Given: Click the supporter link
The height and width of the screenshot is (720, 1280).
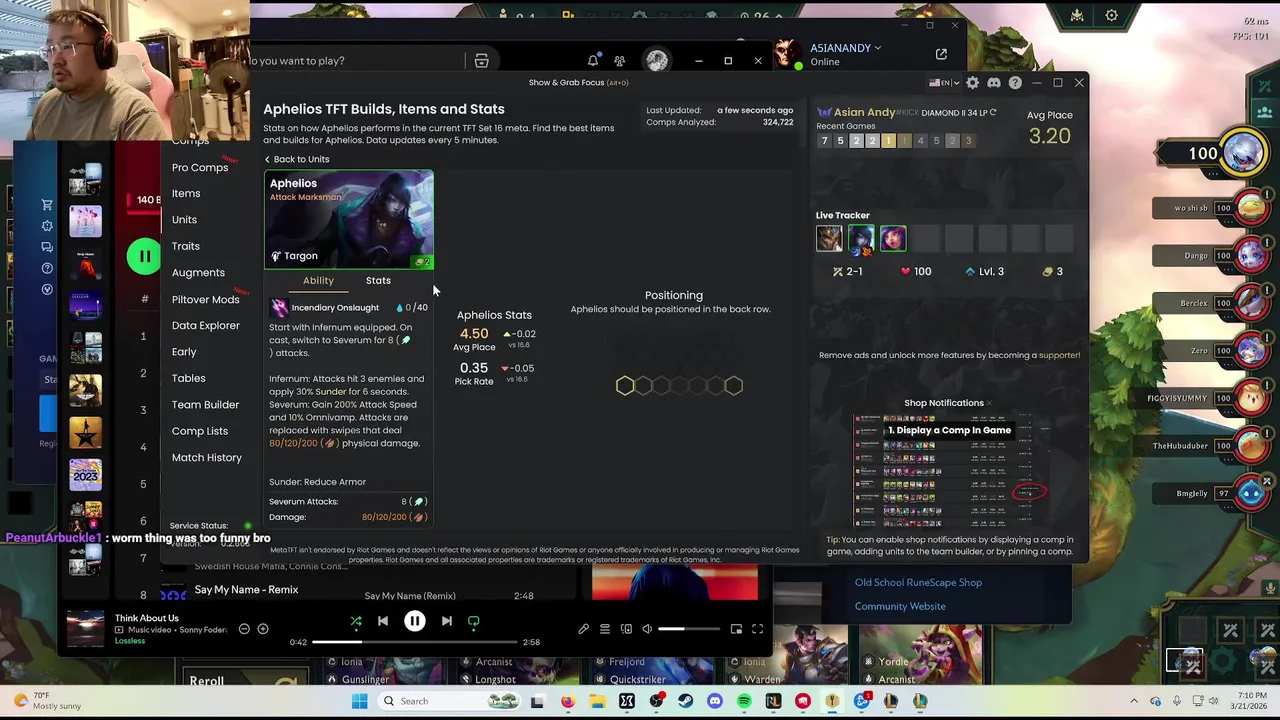Looking at the screenshot, I should click(x=1058, y=355).
